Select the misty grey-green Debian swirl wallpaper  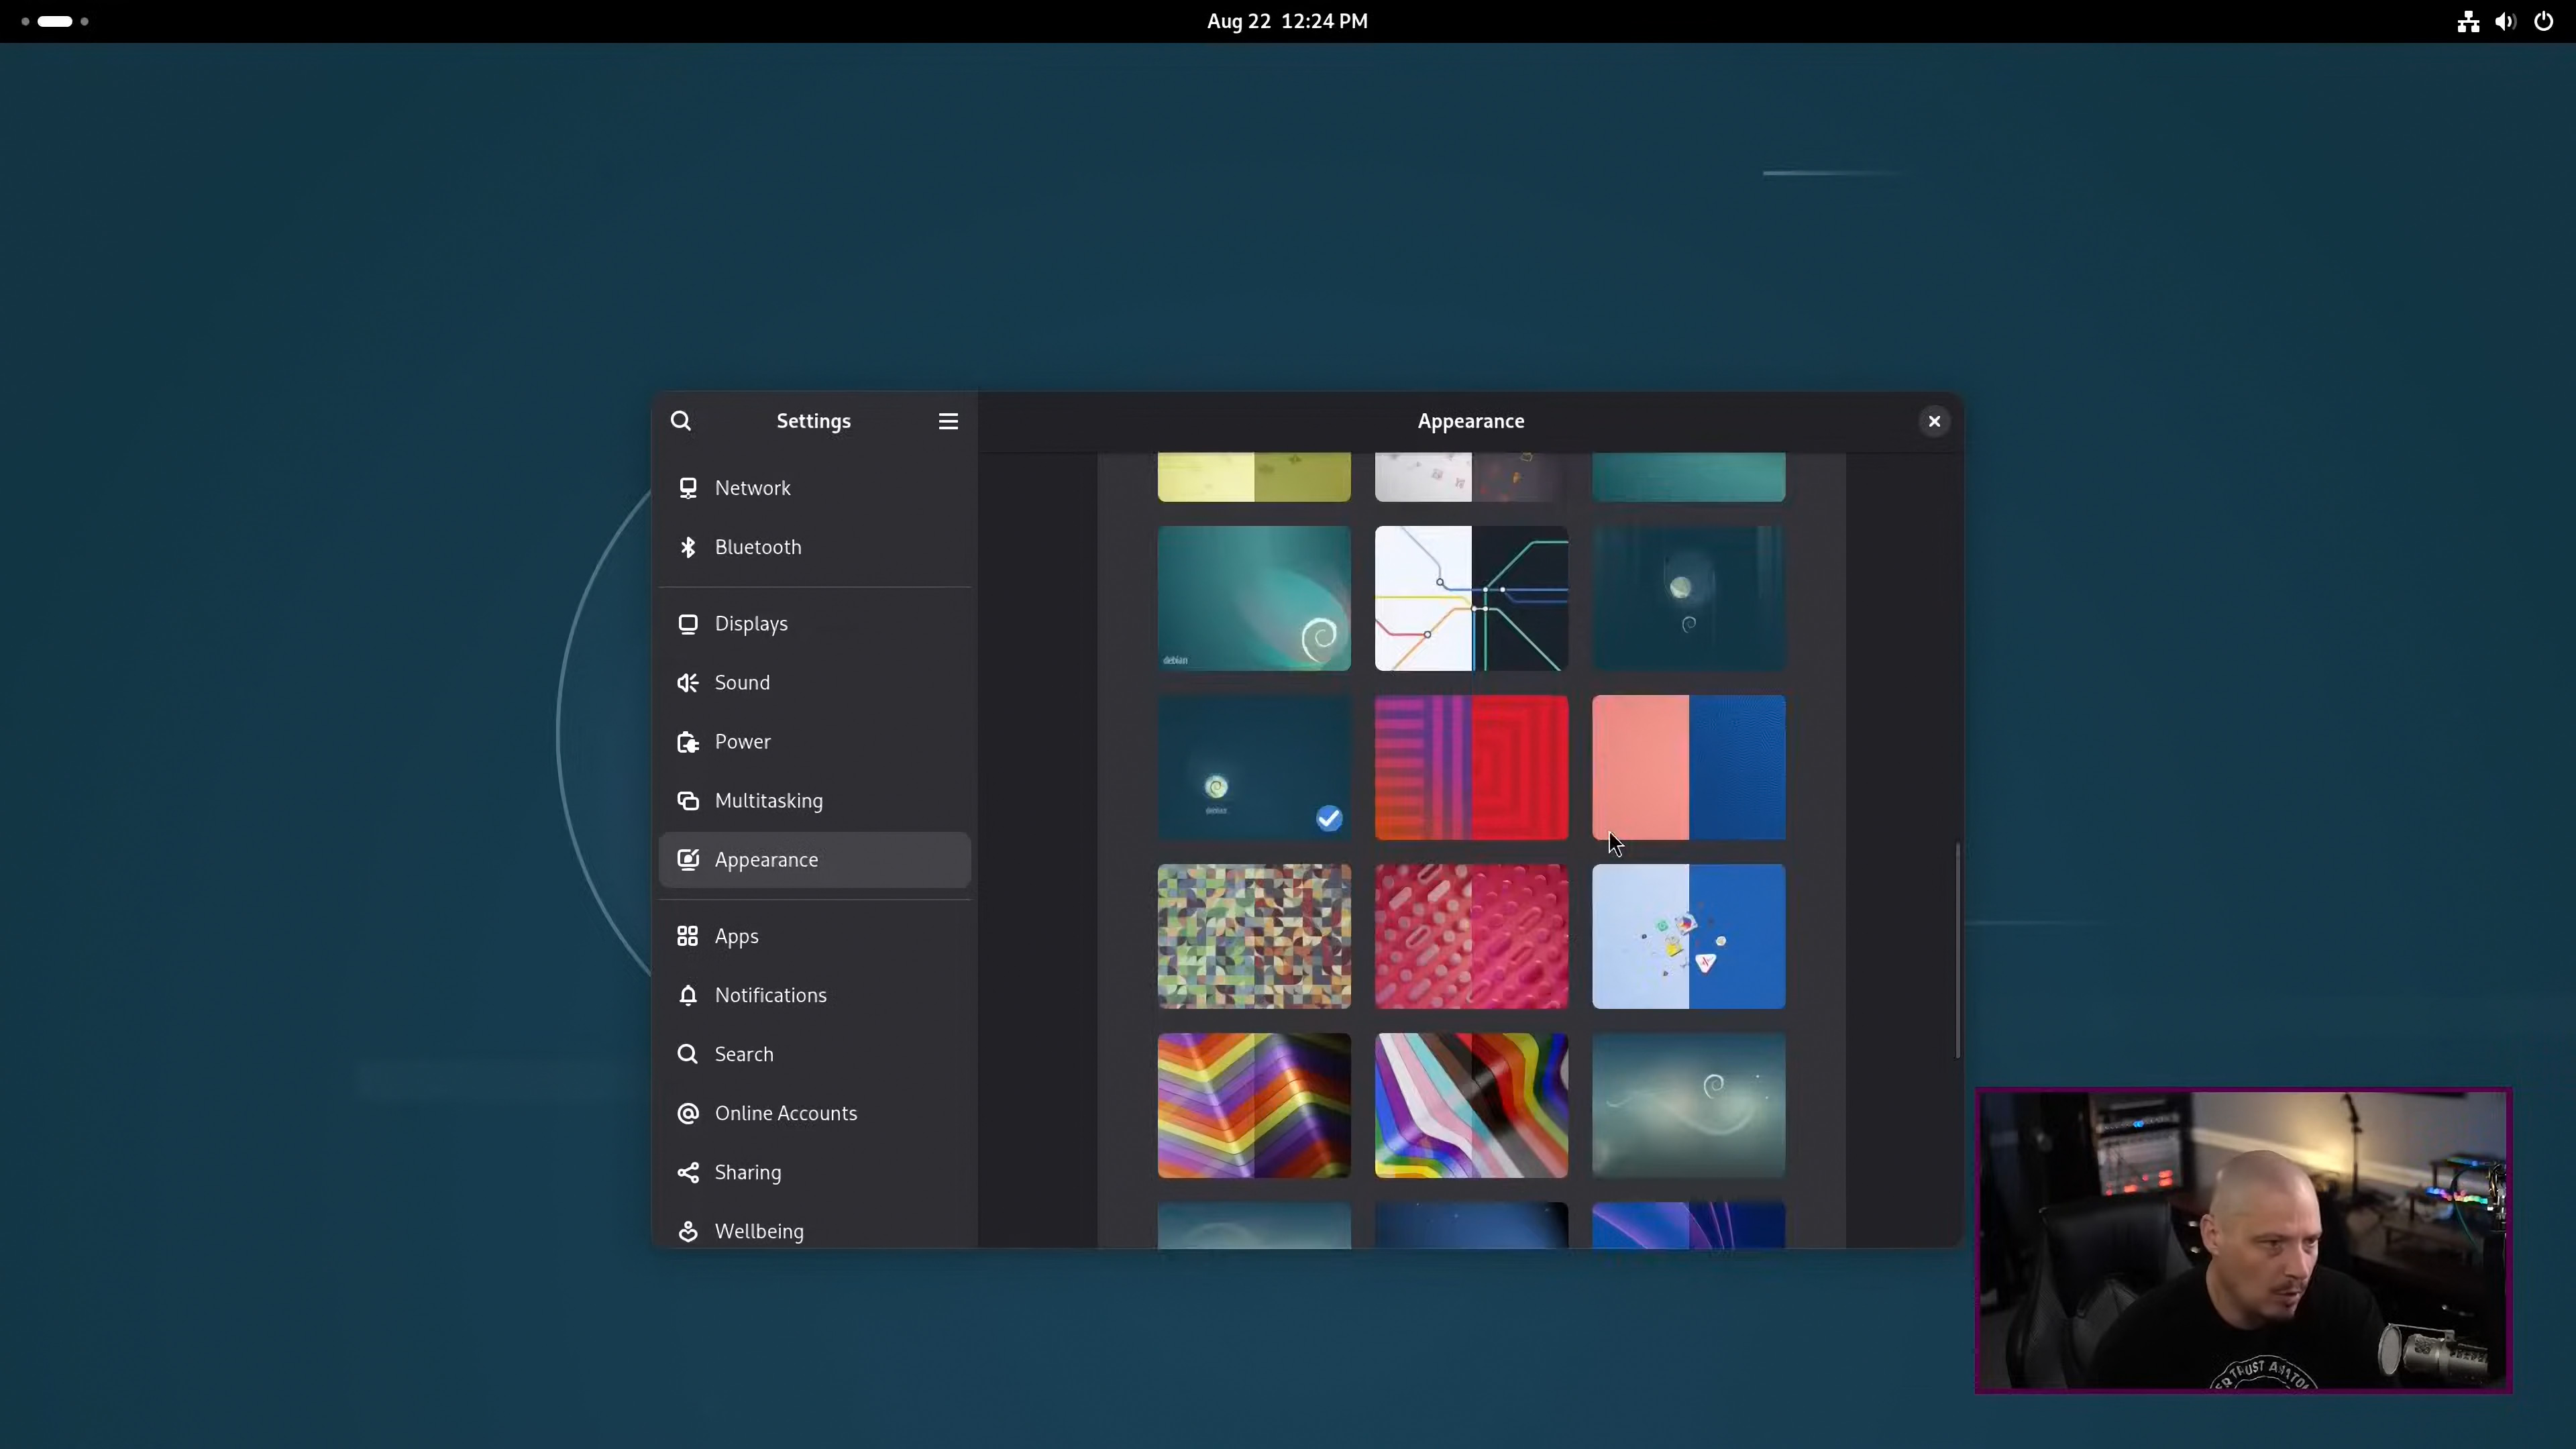[1688, 1105]
